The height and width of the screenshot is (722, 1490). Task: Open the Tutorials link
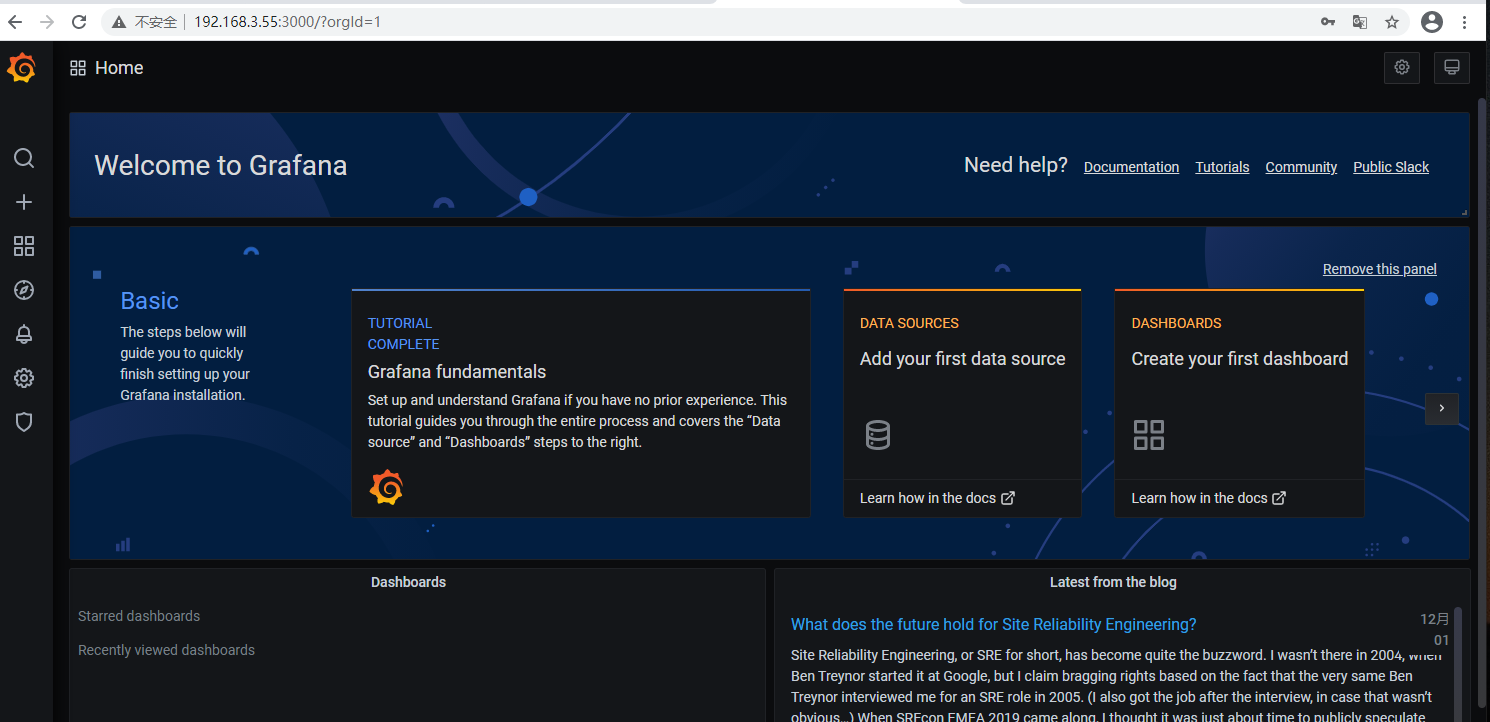pos(1222,167)
